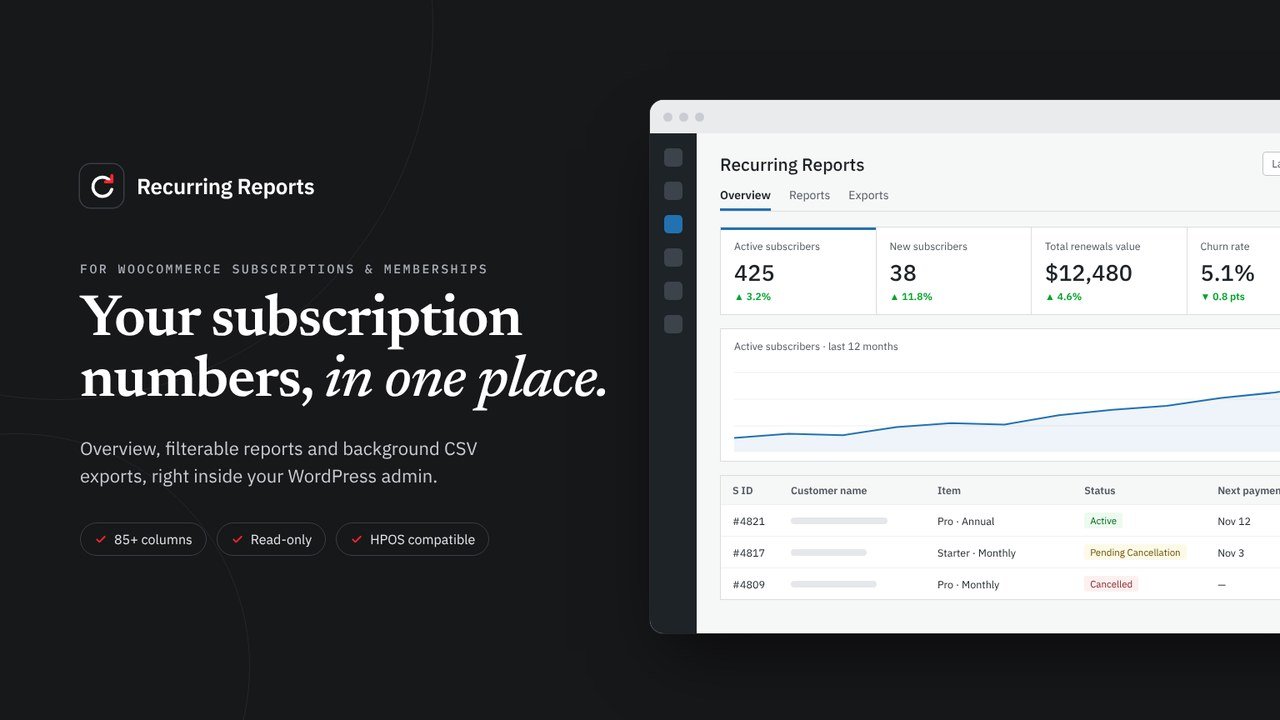Click the red "Cancelled" status badge
The image size is (1280, 720).
pyautogui.click(x=1111, y=585)
